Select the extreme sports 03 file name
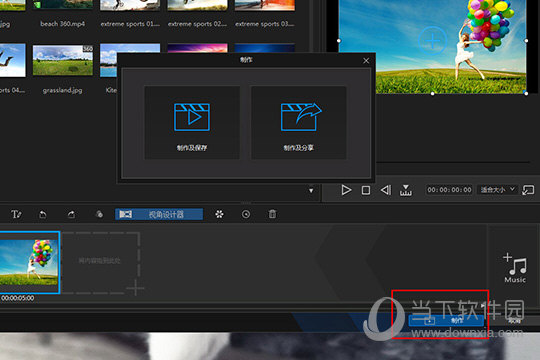This screenshot has height=360, width=540. [x=264, y=24]
